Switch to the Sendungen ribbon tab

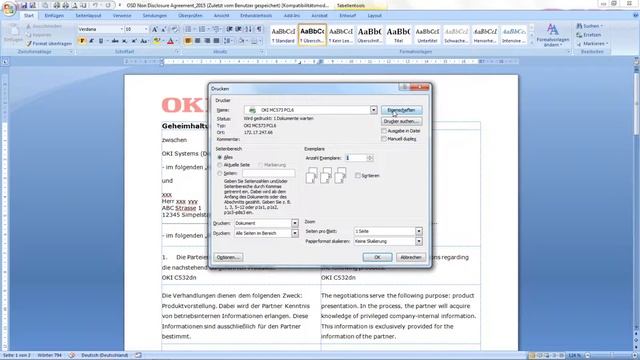click(x=155, y=16)
